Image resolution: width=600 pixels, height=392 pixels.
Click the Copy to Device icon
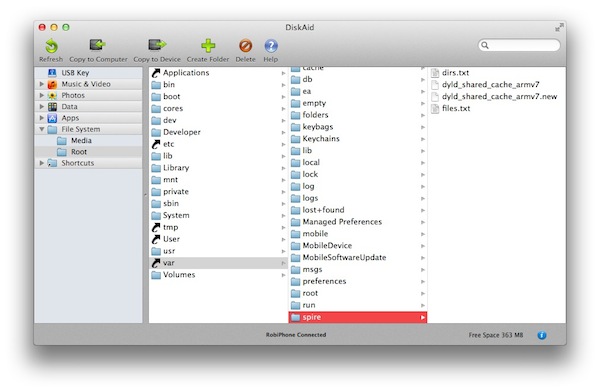(157, 45)
